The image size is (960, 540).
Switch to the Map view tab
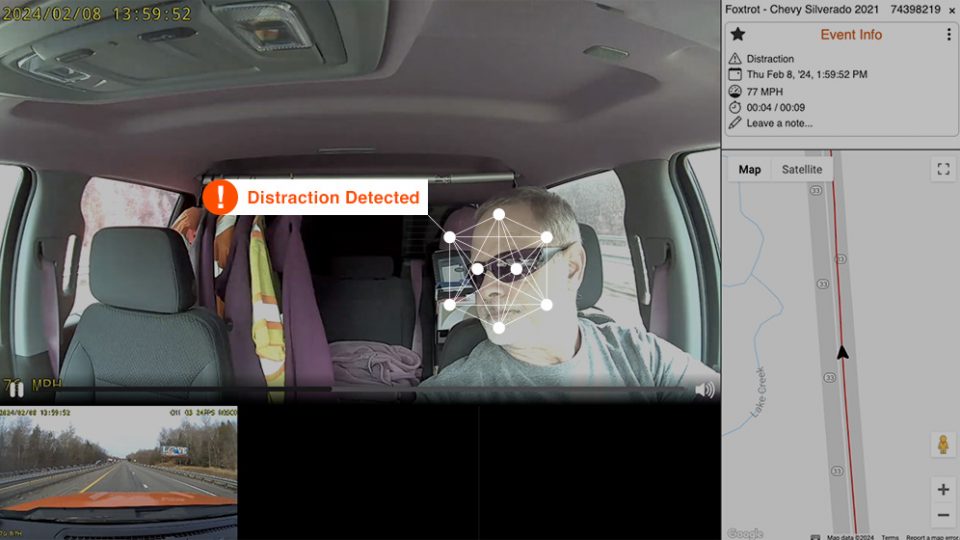(x=749, y=170)
